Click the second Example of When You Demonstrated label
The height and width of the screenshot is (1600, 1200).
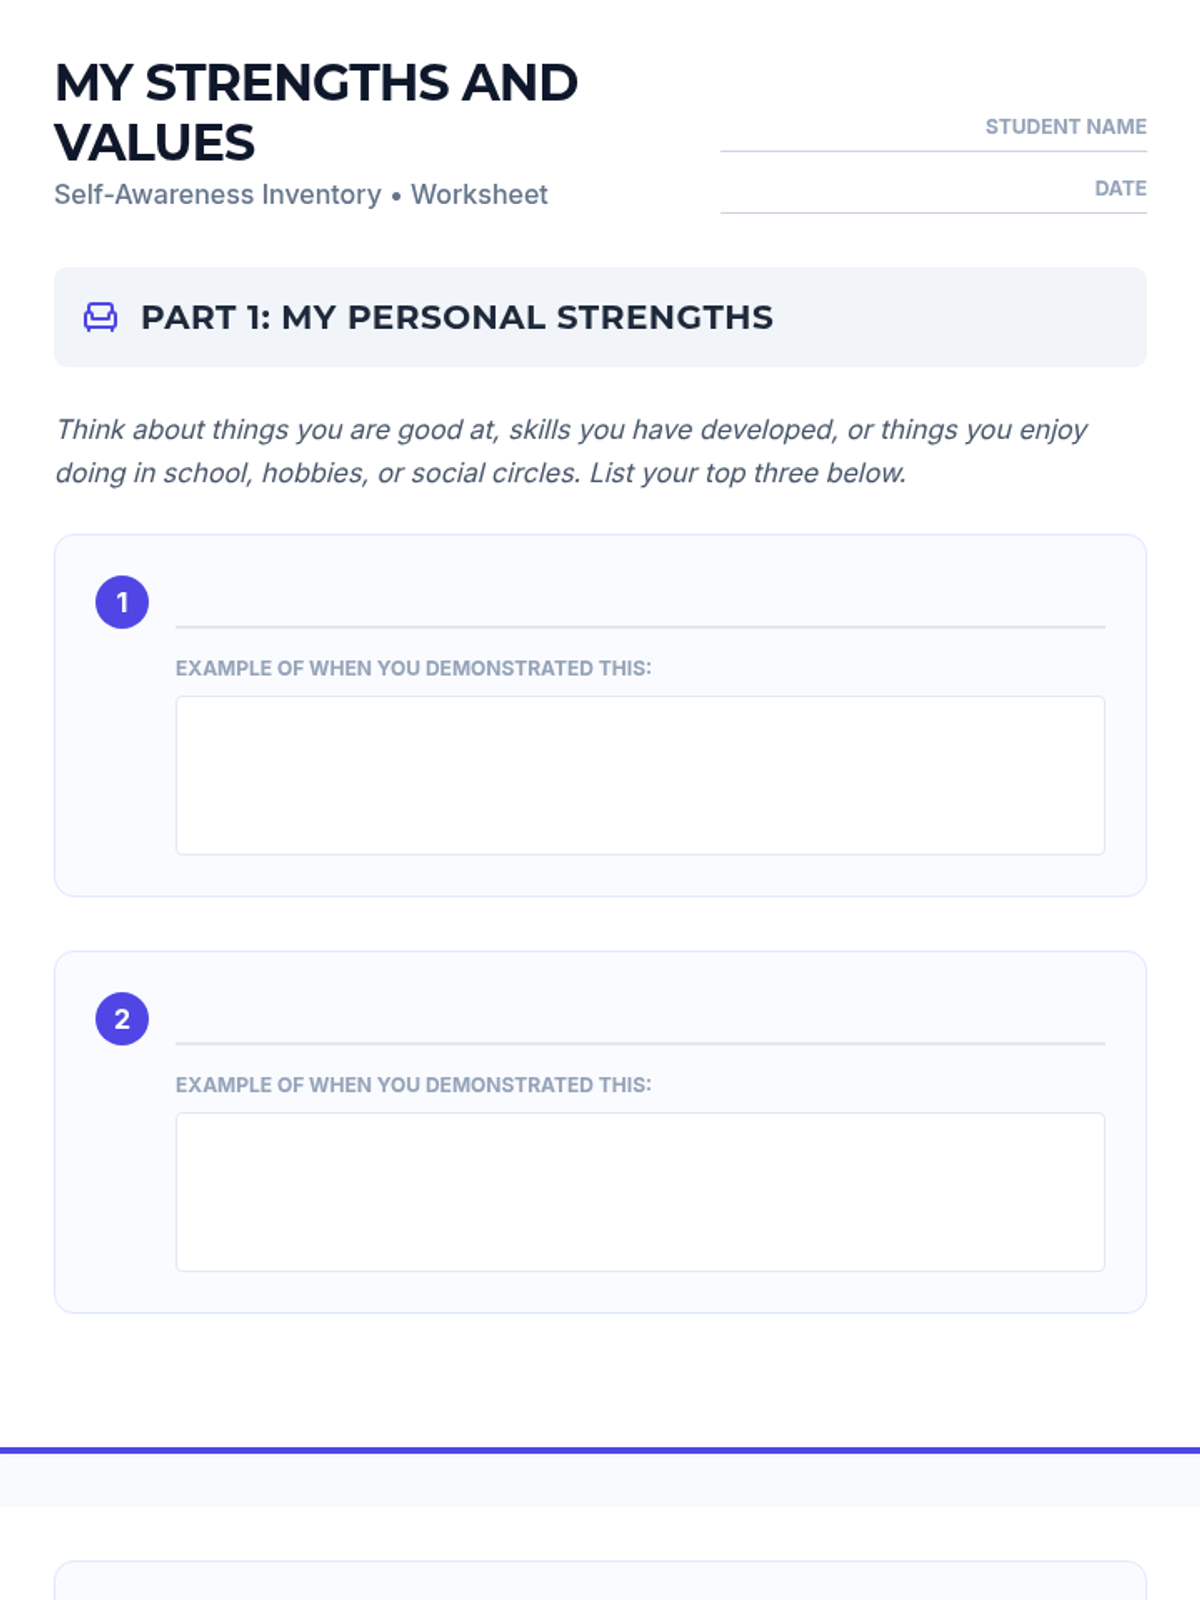tap(413, 1085)
